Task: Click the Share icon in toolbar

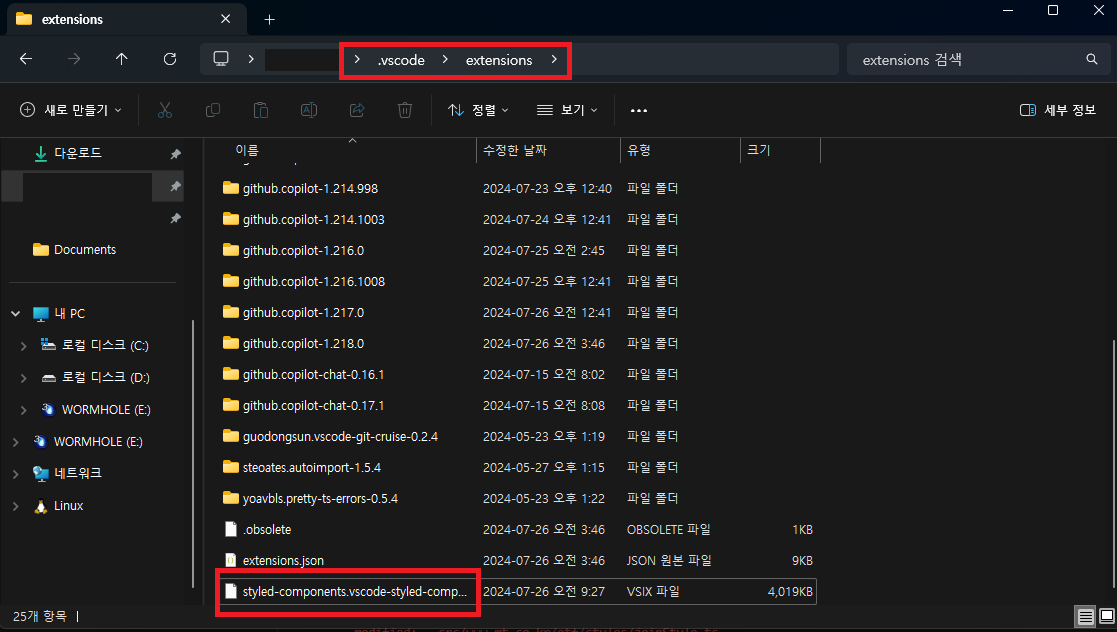Action: pyautogui.click(x=357, y=110)
